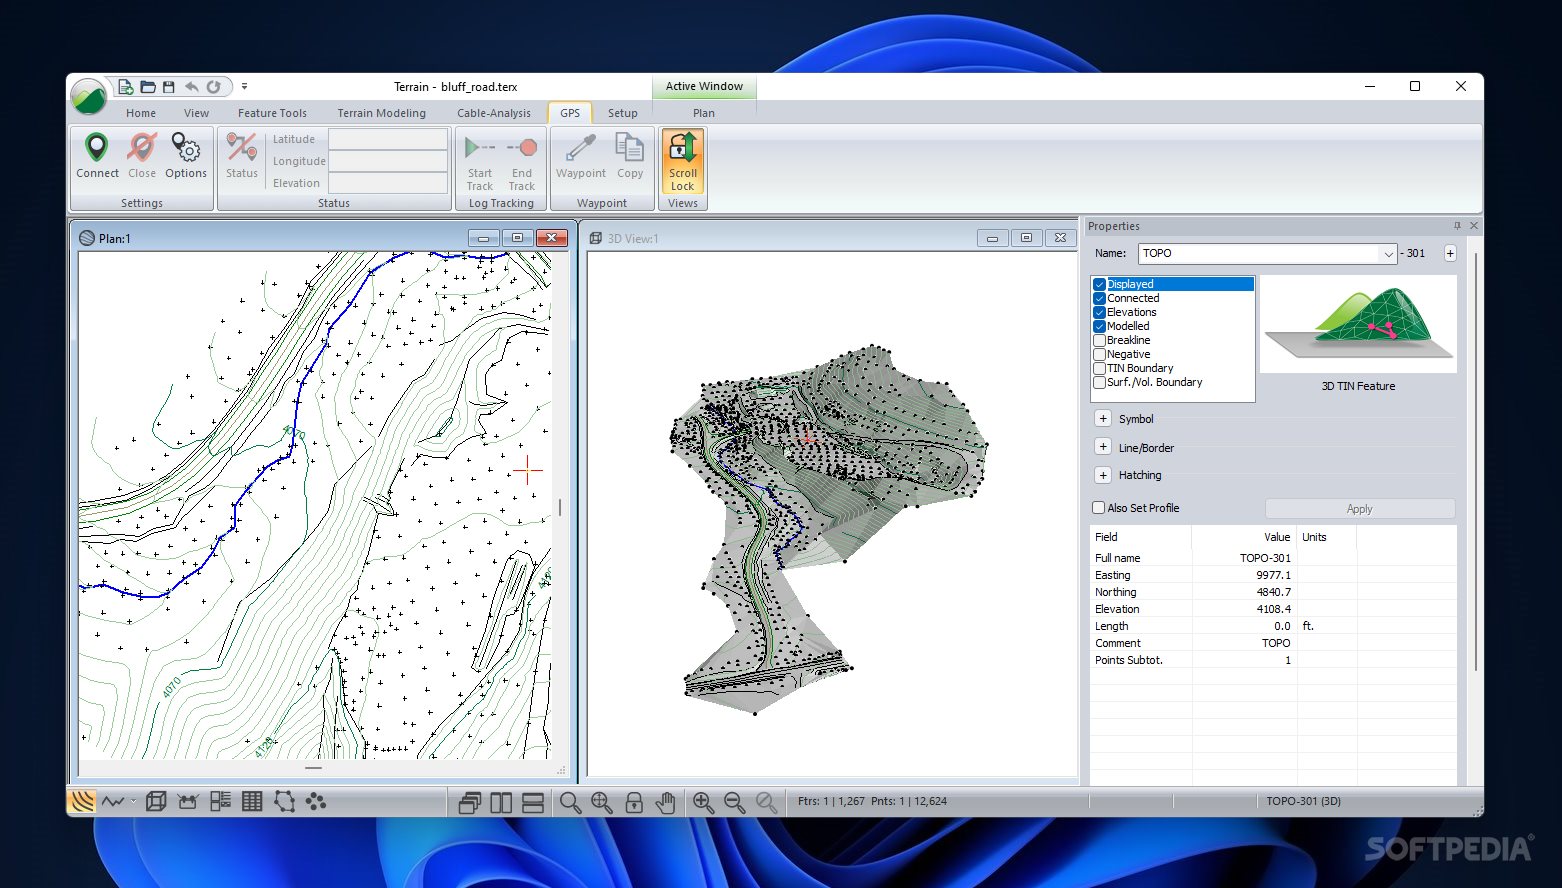Click the Longitude field
Image resolution: width=1562 pixels, height=888 pixels.
pyautogui.click(x=388, y=161)
